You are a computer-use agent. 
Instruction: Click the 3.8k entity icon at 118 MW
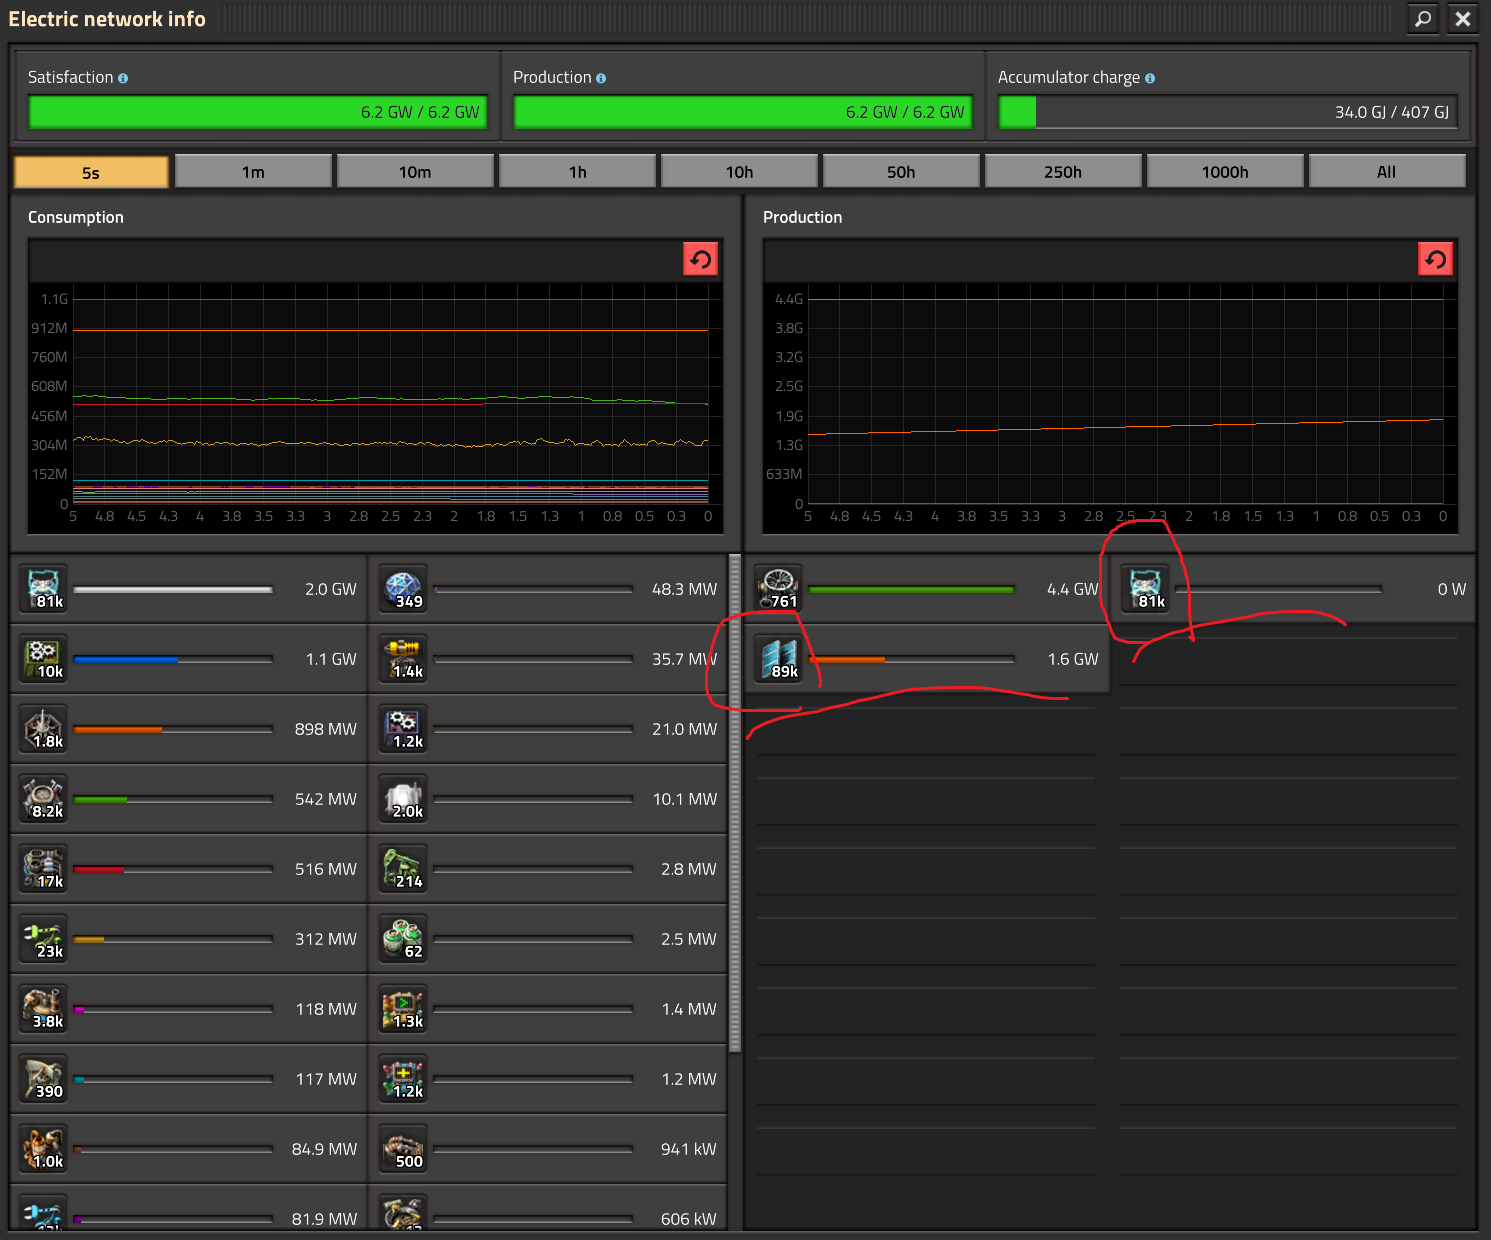44,1009
